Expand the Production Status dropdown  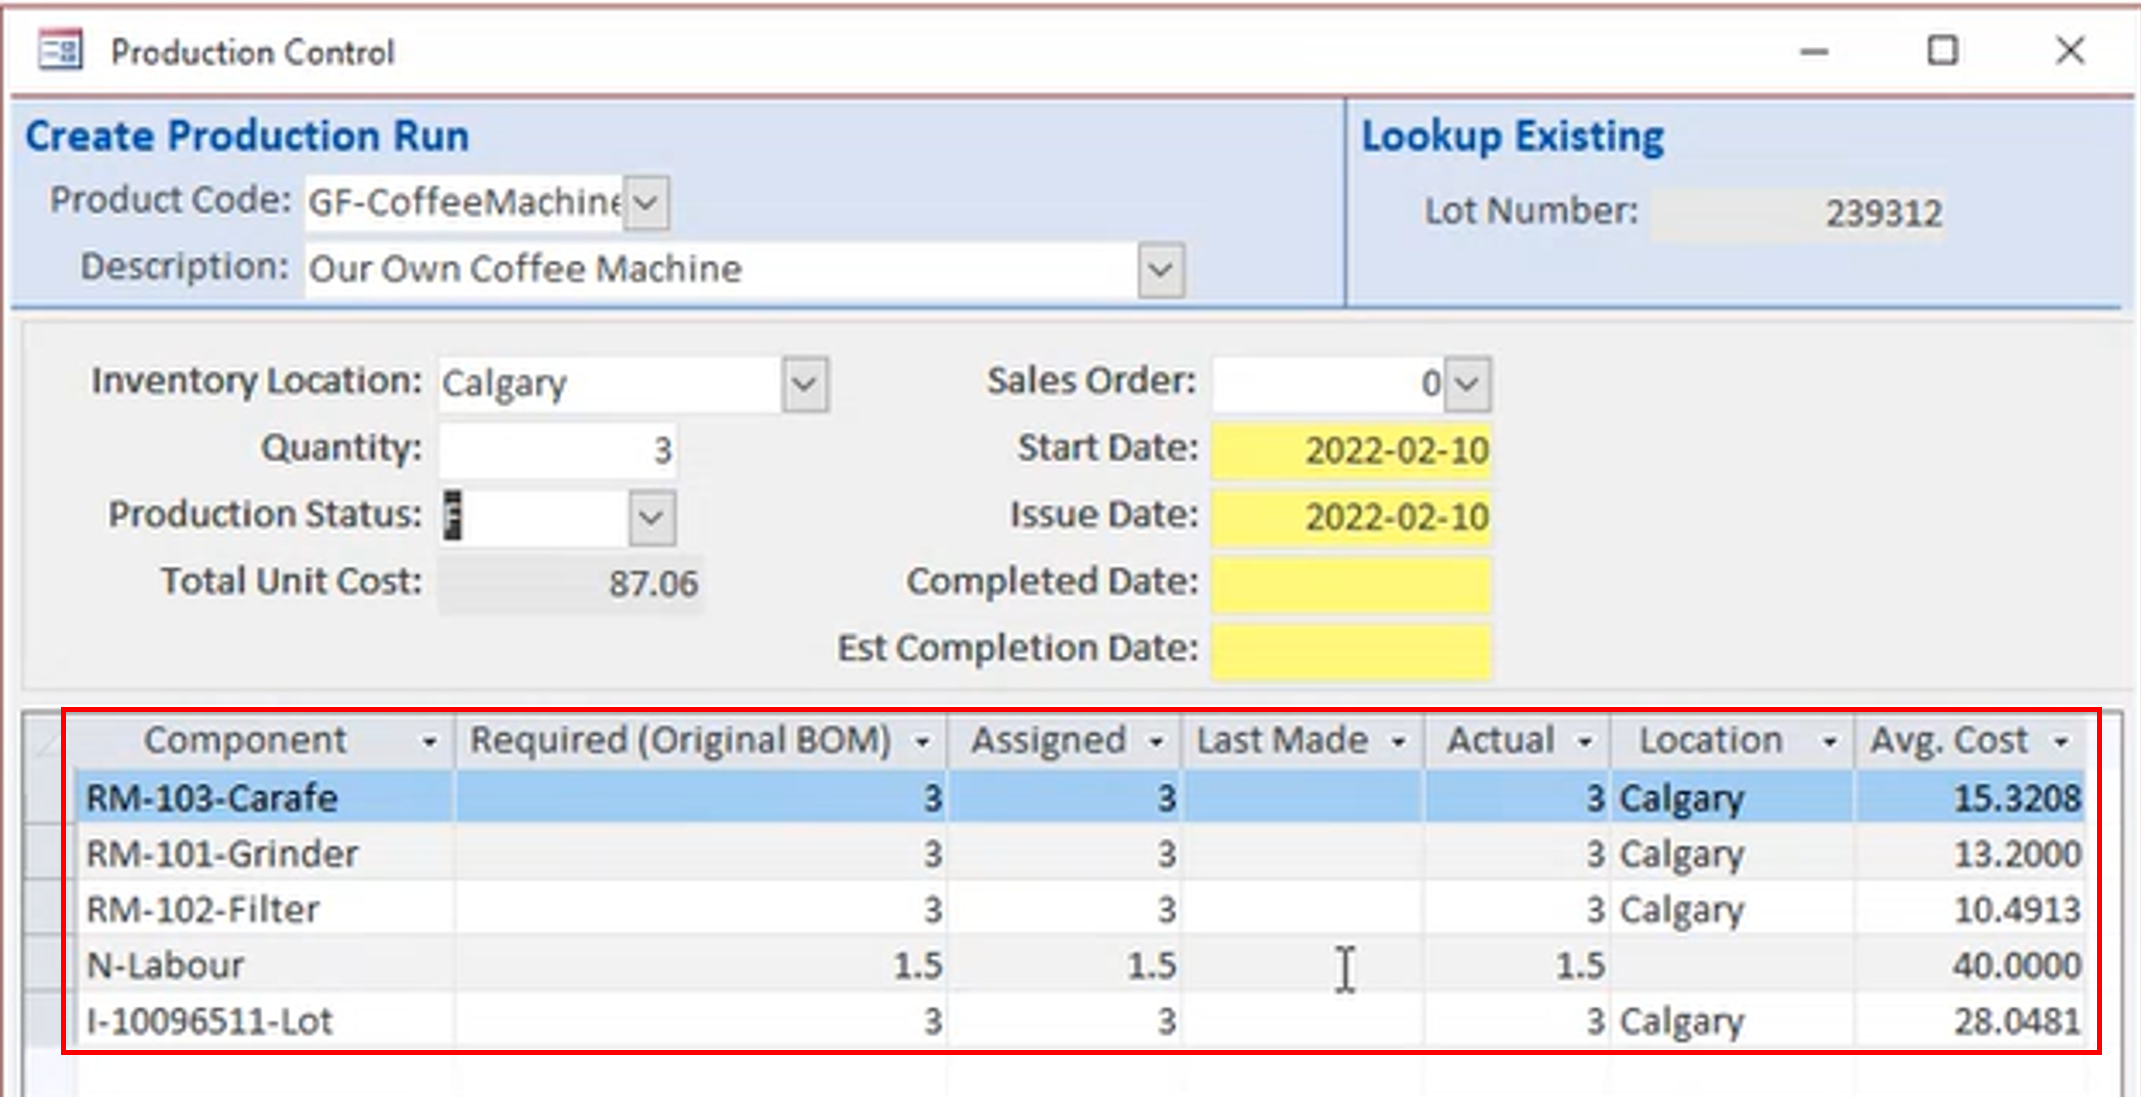651,518
